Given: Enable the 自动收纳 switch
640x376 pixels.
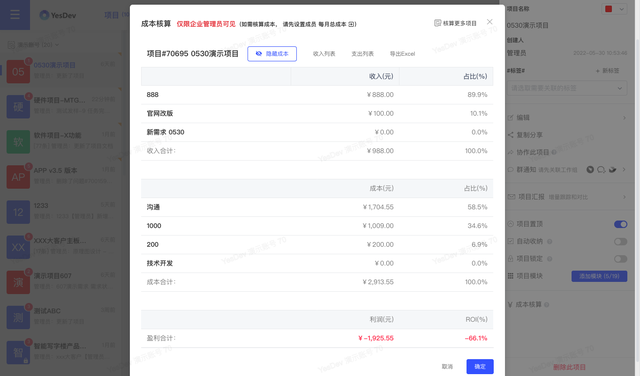Looking at the screenshot, I should 620,241.
